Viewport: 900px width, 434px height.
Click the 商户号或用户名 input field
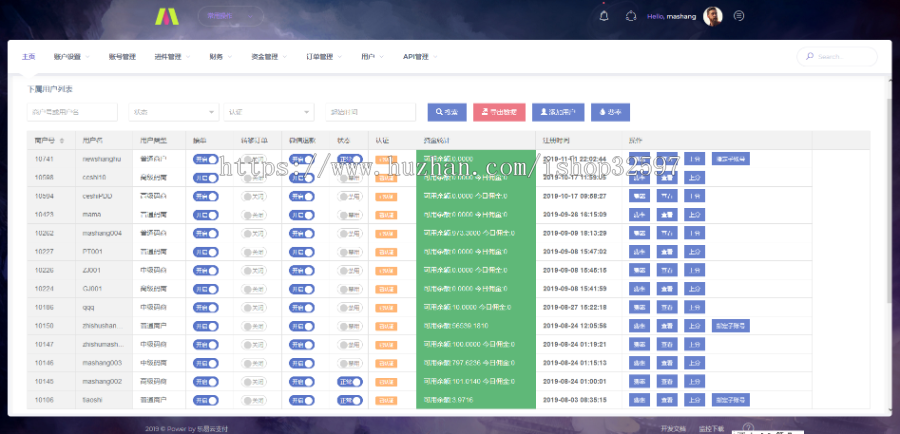point(72,112)
